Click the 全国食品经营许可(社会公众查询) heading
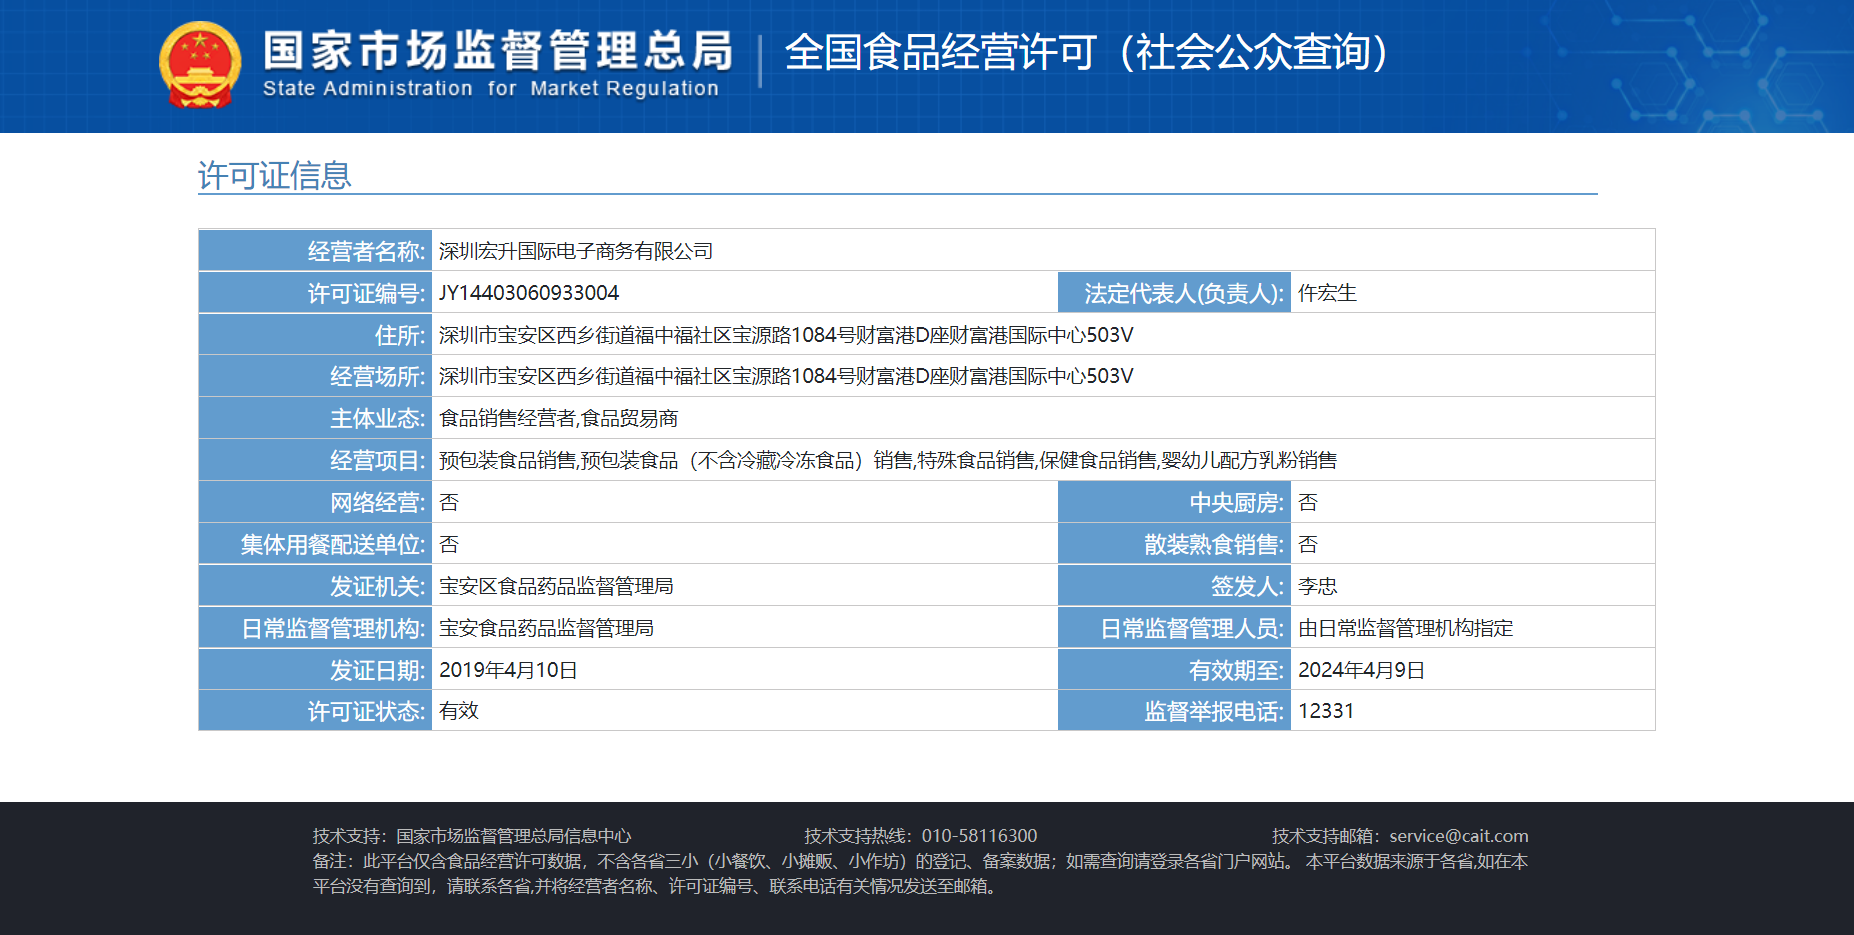Viewport: 1854px width, 935px height. point(1086,52)
